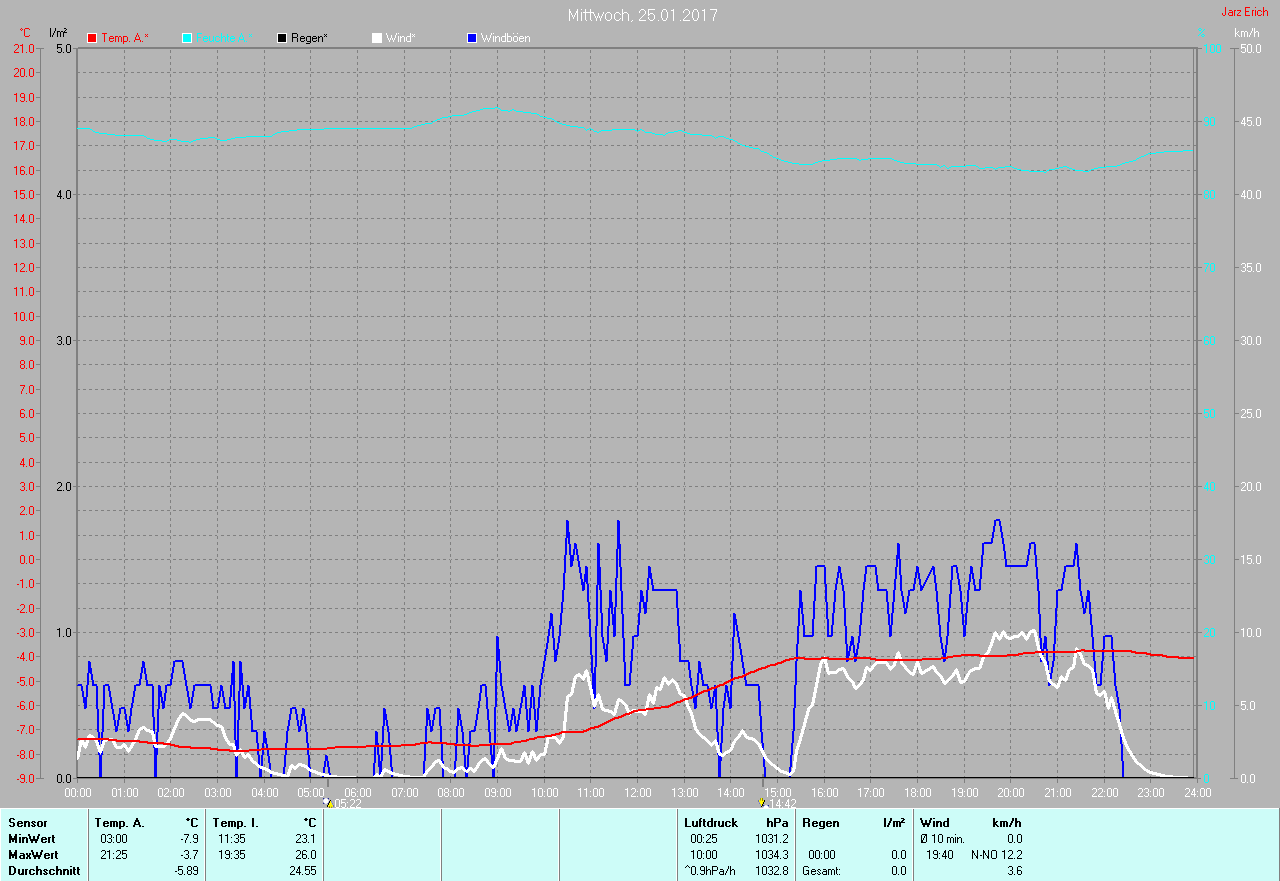Viewport: 1280px width, 881px height.
Task: Click the maximum outdoor temperature value -3.7
Action: [x=189, y=855]
